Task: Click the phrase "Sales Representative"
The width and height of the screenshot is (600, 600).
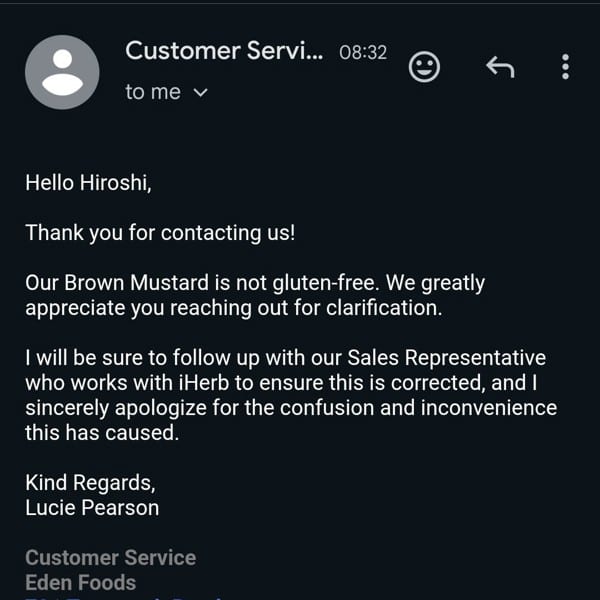Action: [446, 358]
